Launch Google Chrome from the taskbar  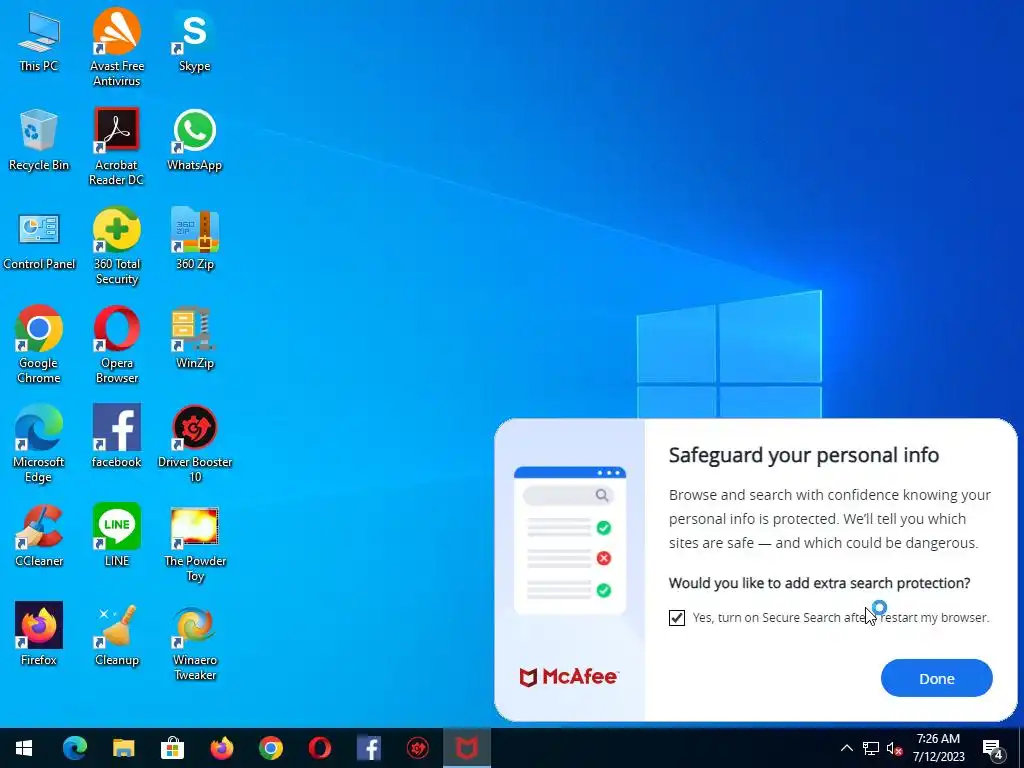(270, 748)
